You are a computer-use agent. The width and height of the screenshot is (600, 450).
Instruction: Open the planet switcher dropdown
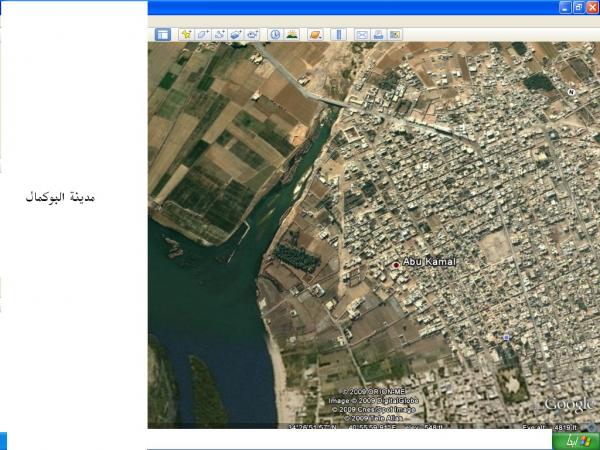click(315, 34)
